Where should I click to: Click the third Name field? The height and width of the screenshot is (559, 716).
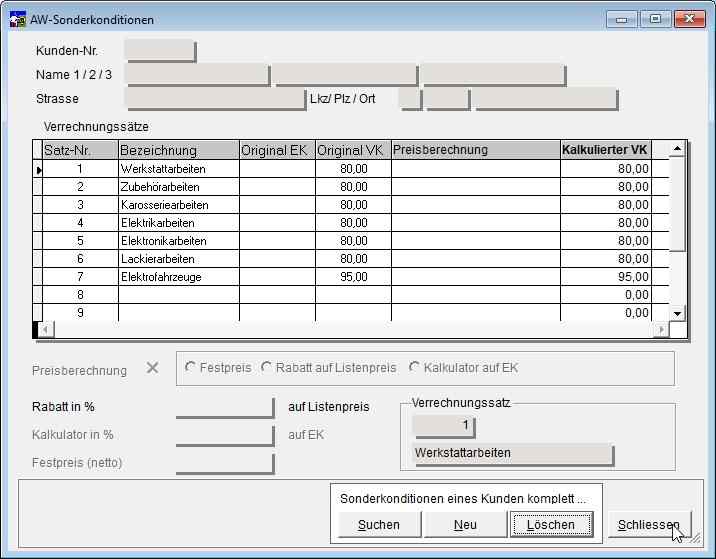click(494, 75)
